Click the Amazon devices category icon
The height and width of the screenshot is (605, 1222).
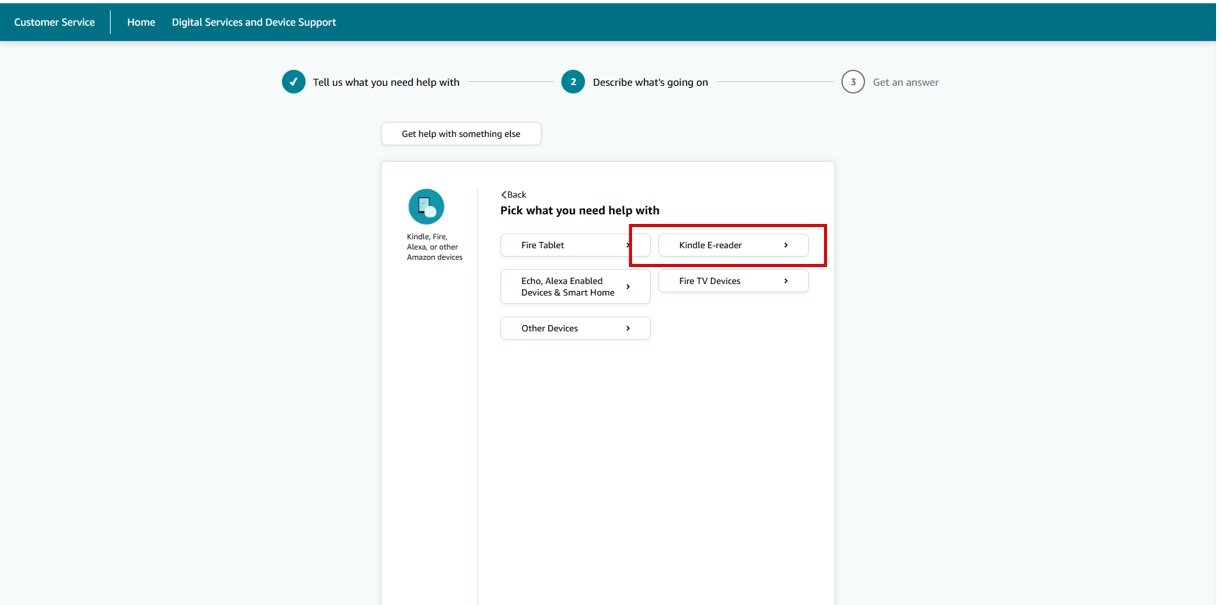(x=427, y=206)
